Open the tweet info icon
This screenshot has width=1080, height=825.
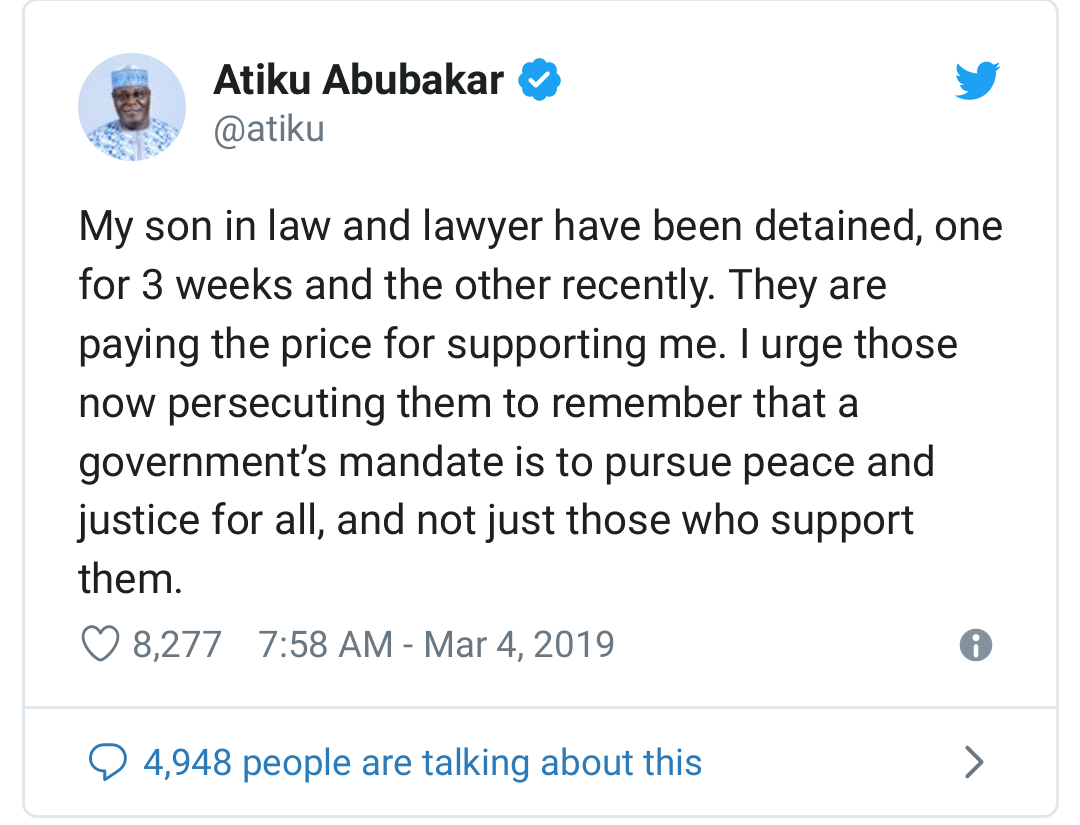pos(975,644)
